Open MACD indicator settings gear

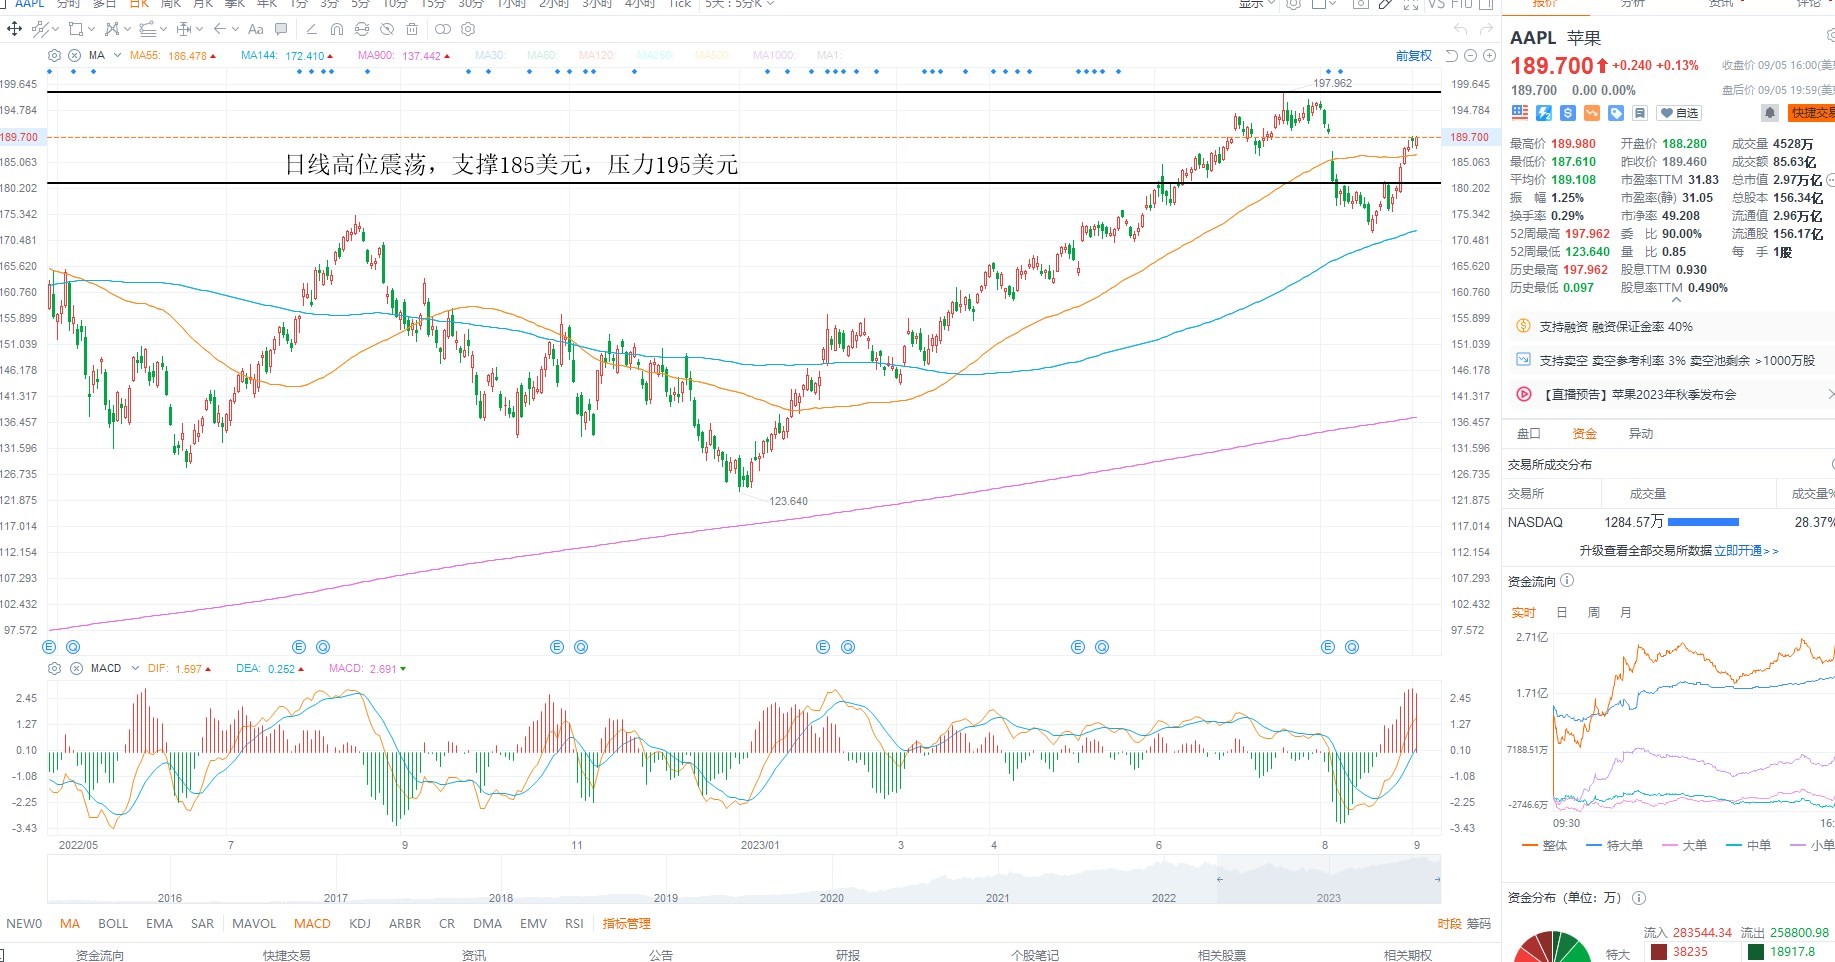click(55, 668)
